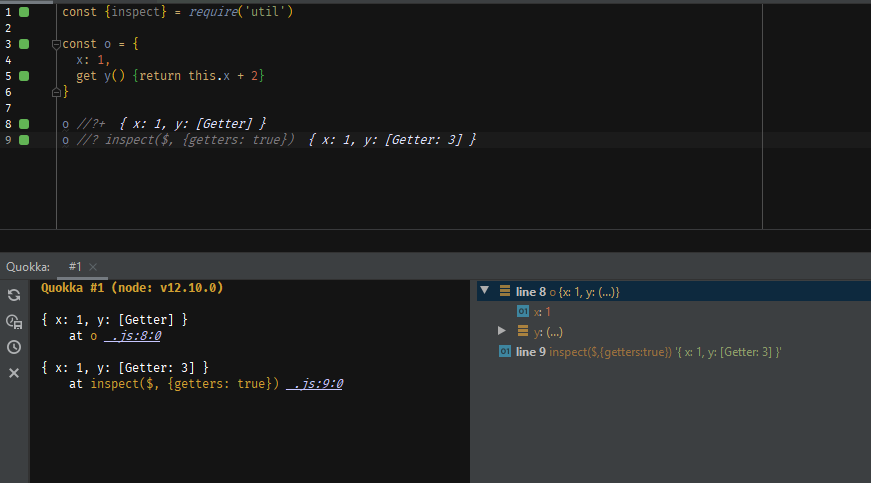Click the Quokka restart refresh icon
Screen dimensions: 871x483
(x=14, y=295)
